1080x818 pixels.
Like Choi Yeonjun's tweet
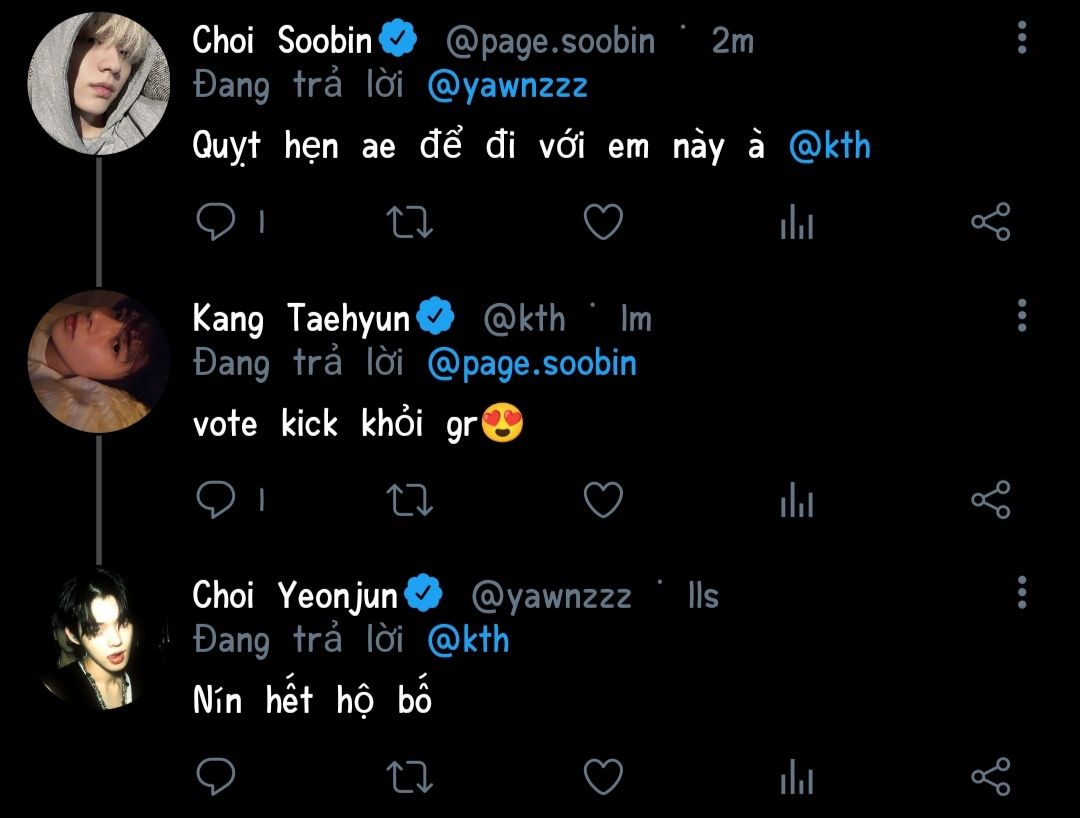tap(603, 777)
